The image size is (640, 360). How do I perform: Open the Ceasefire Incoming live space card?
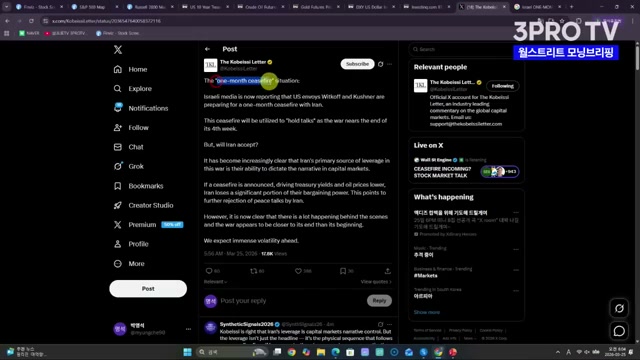[466, 168]
